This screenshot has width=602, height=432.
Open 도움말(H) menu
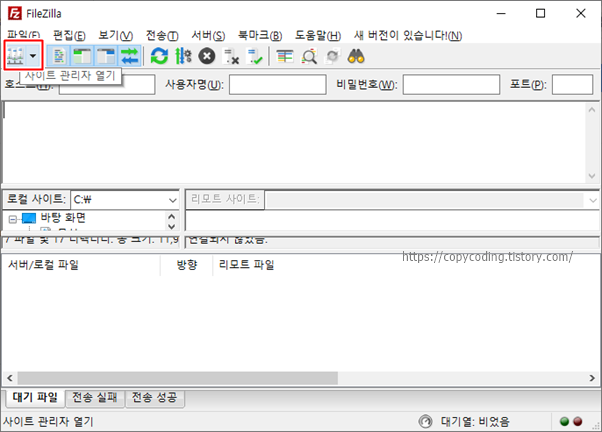pos(318,36)
